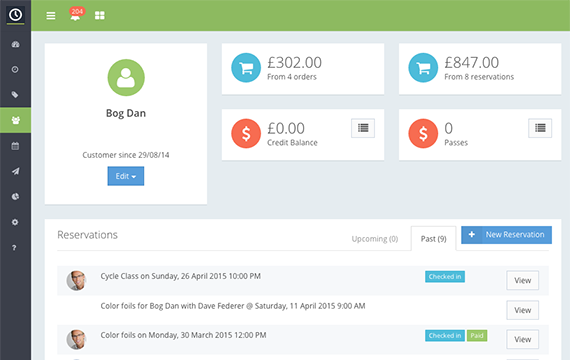Switch to the Upcoming (0) tab
Image resolution: width=570 pixels, height=360 pixels.
pos(375,239)
